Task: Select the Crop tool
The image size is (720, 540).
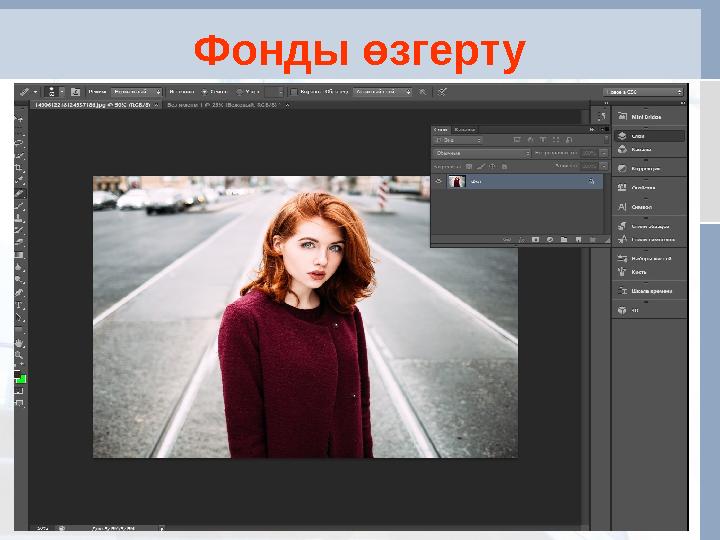Action: click(19, 168)
